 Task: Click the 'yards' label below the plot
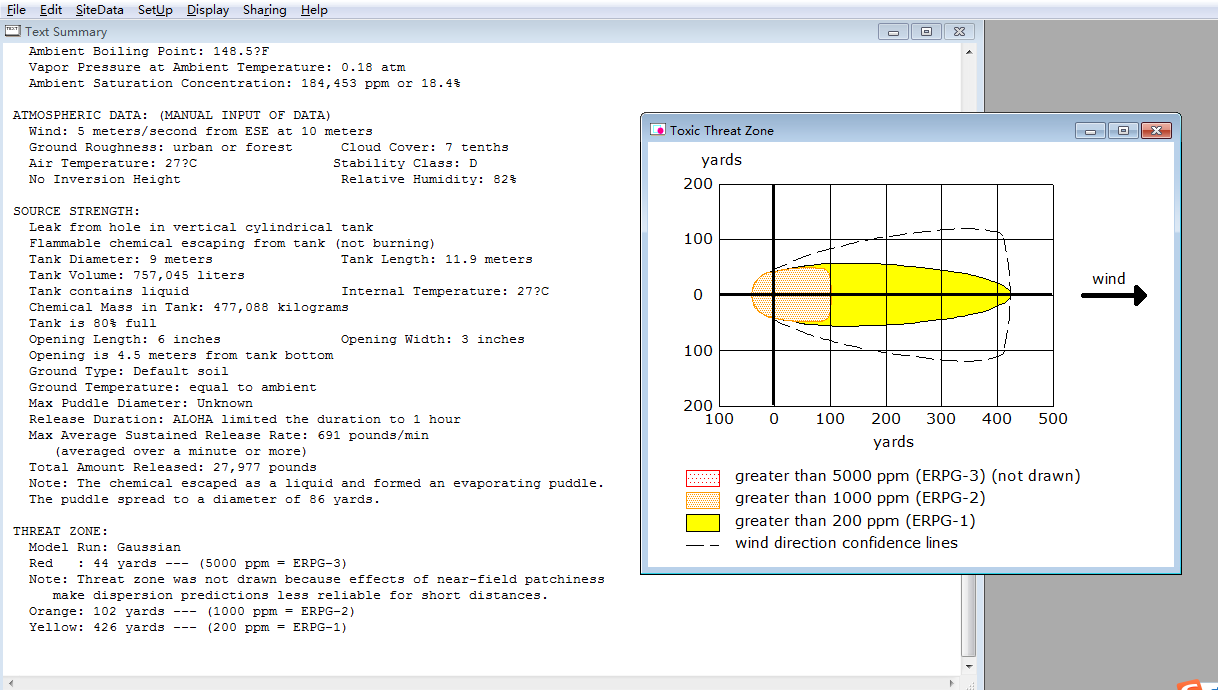(893, 441)
